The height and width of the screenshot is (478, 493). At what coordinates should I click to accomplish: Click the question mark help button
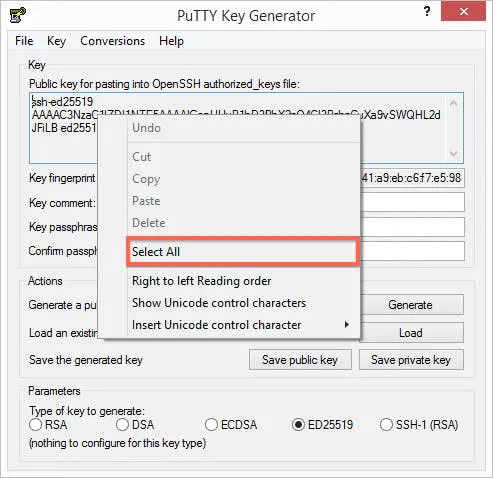(x=427, y=12)
